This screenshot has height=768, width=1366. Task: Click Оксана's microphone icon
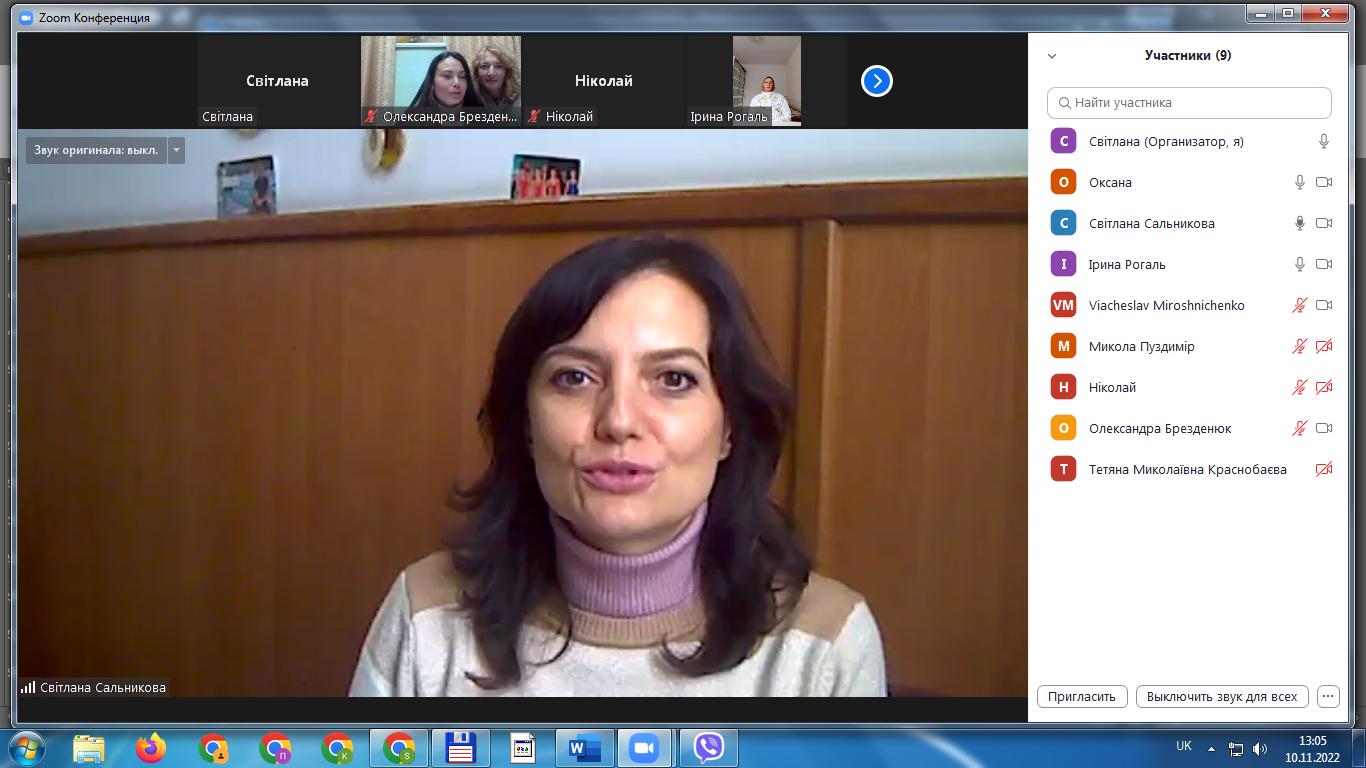pos(1299,182)
